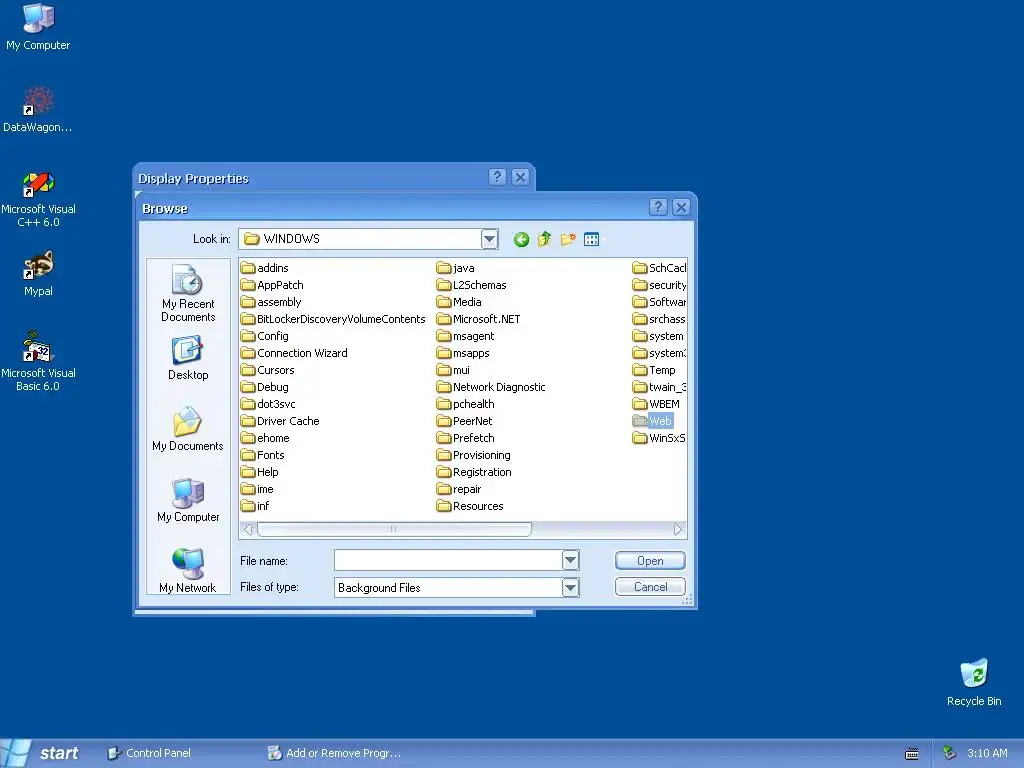Select the msapps folder

point(463,353)
